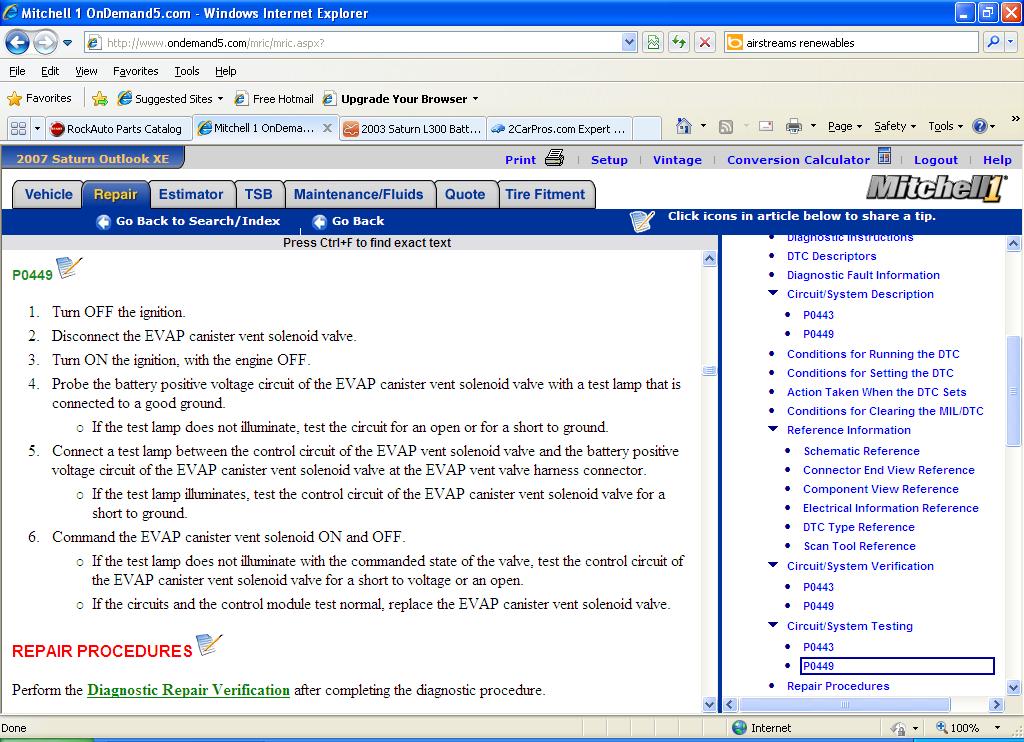This screenshot has width=1024, height=742.
Task: Open Suggested Sites dropdown
Action: (170, 99)
